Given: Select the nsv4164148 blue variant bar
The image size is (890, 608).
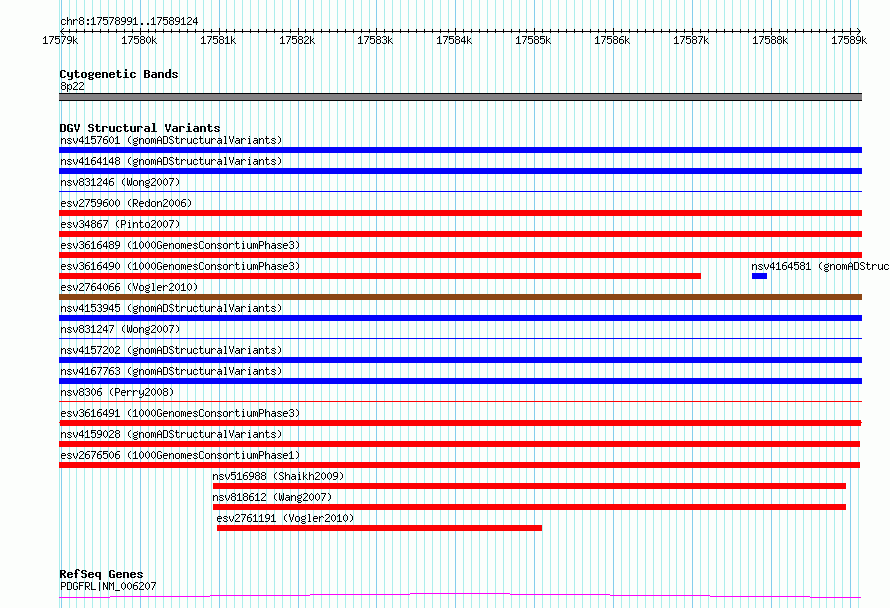Looking at the screenshot, I should [460, 171].
